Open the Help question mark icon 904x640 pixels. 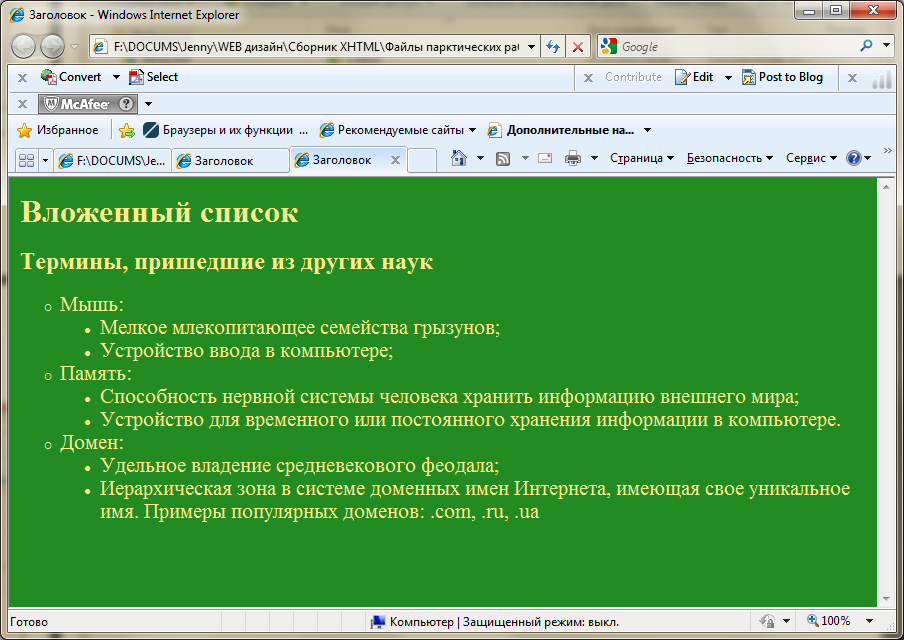pyautogui.click(x=853, y=158)
